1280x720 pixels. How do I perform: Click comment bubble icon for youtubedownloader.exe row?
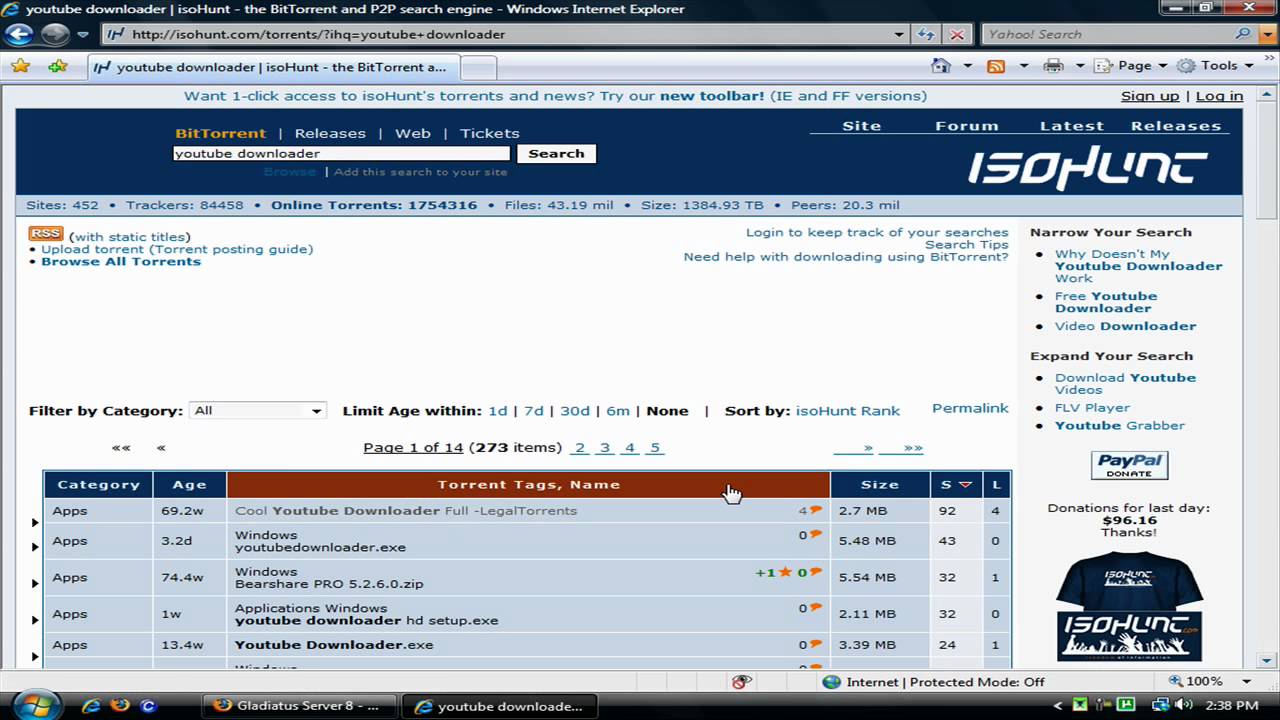(816, 535)
